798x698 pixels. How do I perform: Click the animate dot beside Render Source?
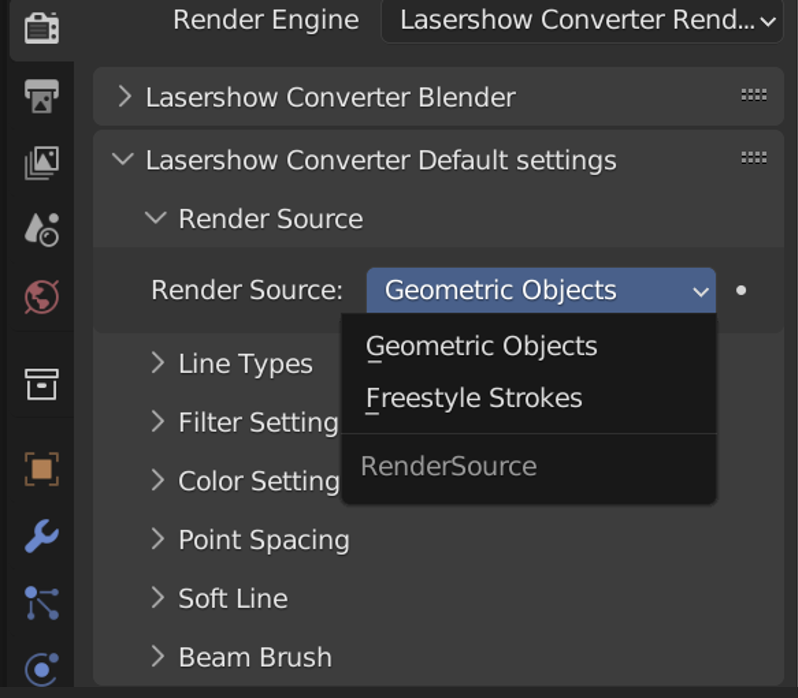pyautogui.click(x=741, y=290)
